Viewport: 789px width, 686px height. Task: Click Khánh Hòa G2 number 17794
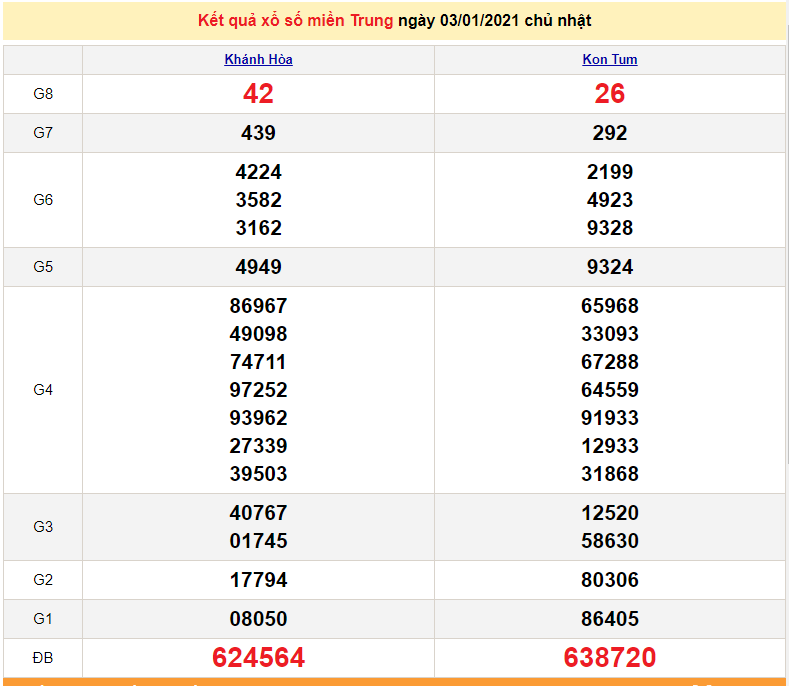[x=258, y=580]
